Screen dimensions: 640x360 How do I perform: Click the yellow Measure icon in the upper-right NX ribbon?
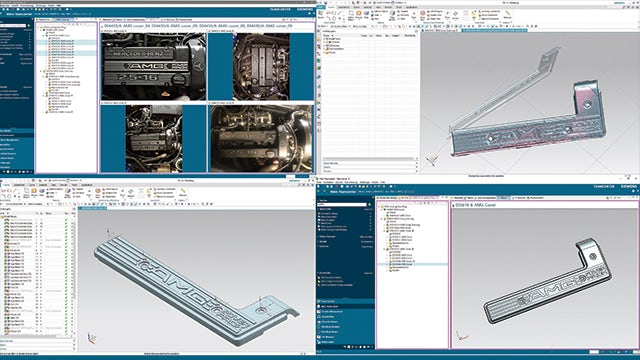(x=508, y=13)
